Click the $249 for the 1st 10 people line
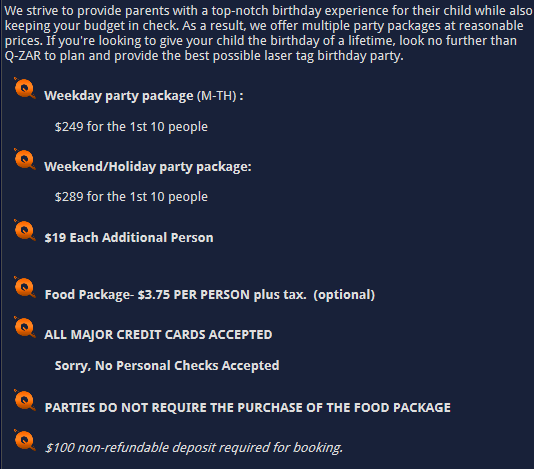The width and height of the screenshot is (534, 469). click(131, 127)
